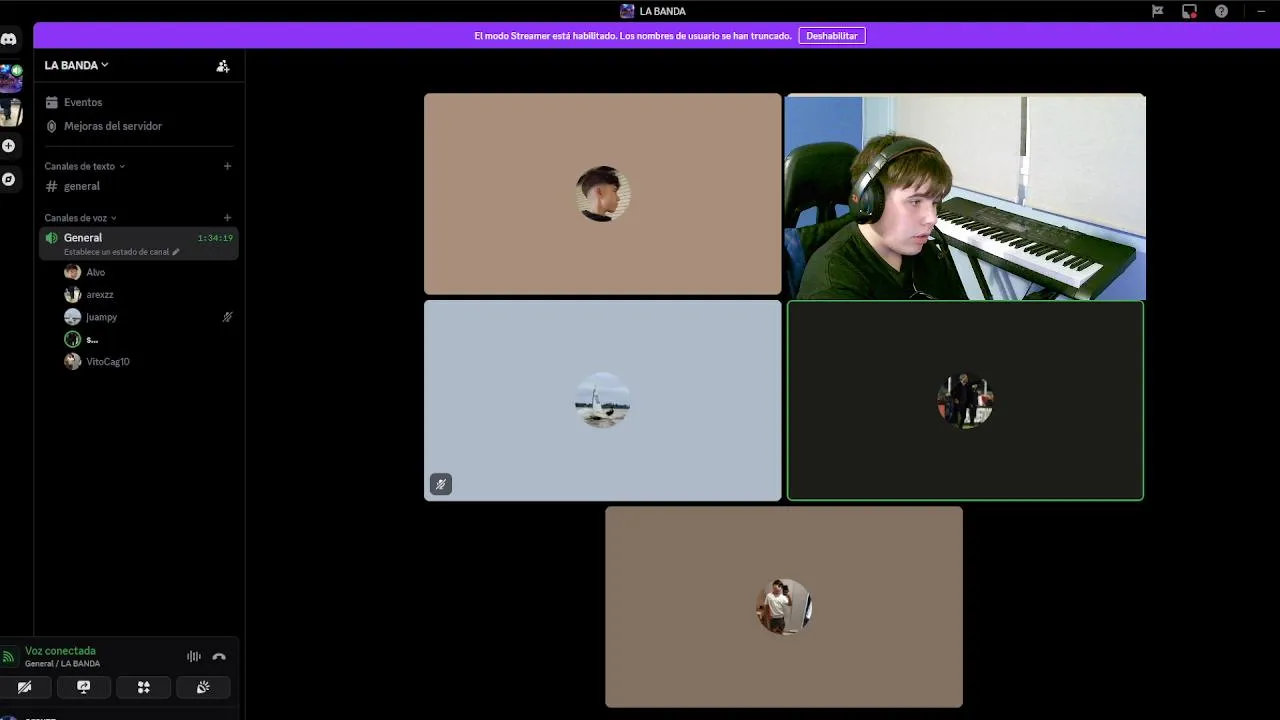Click the Voz conectada status text
1280x720 pixels.
click(x=60, y=651)
